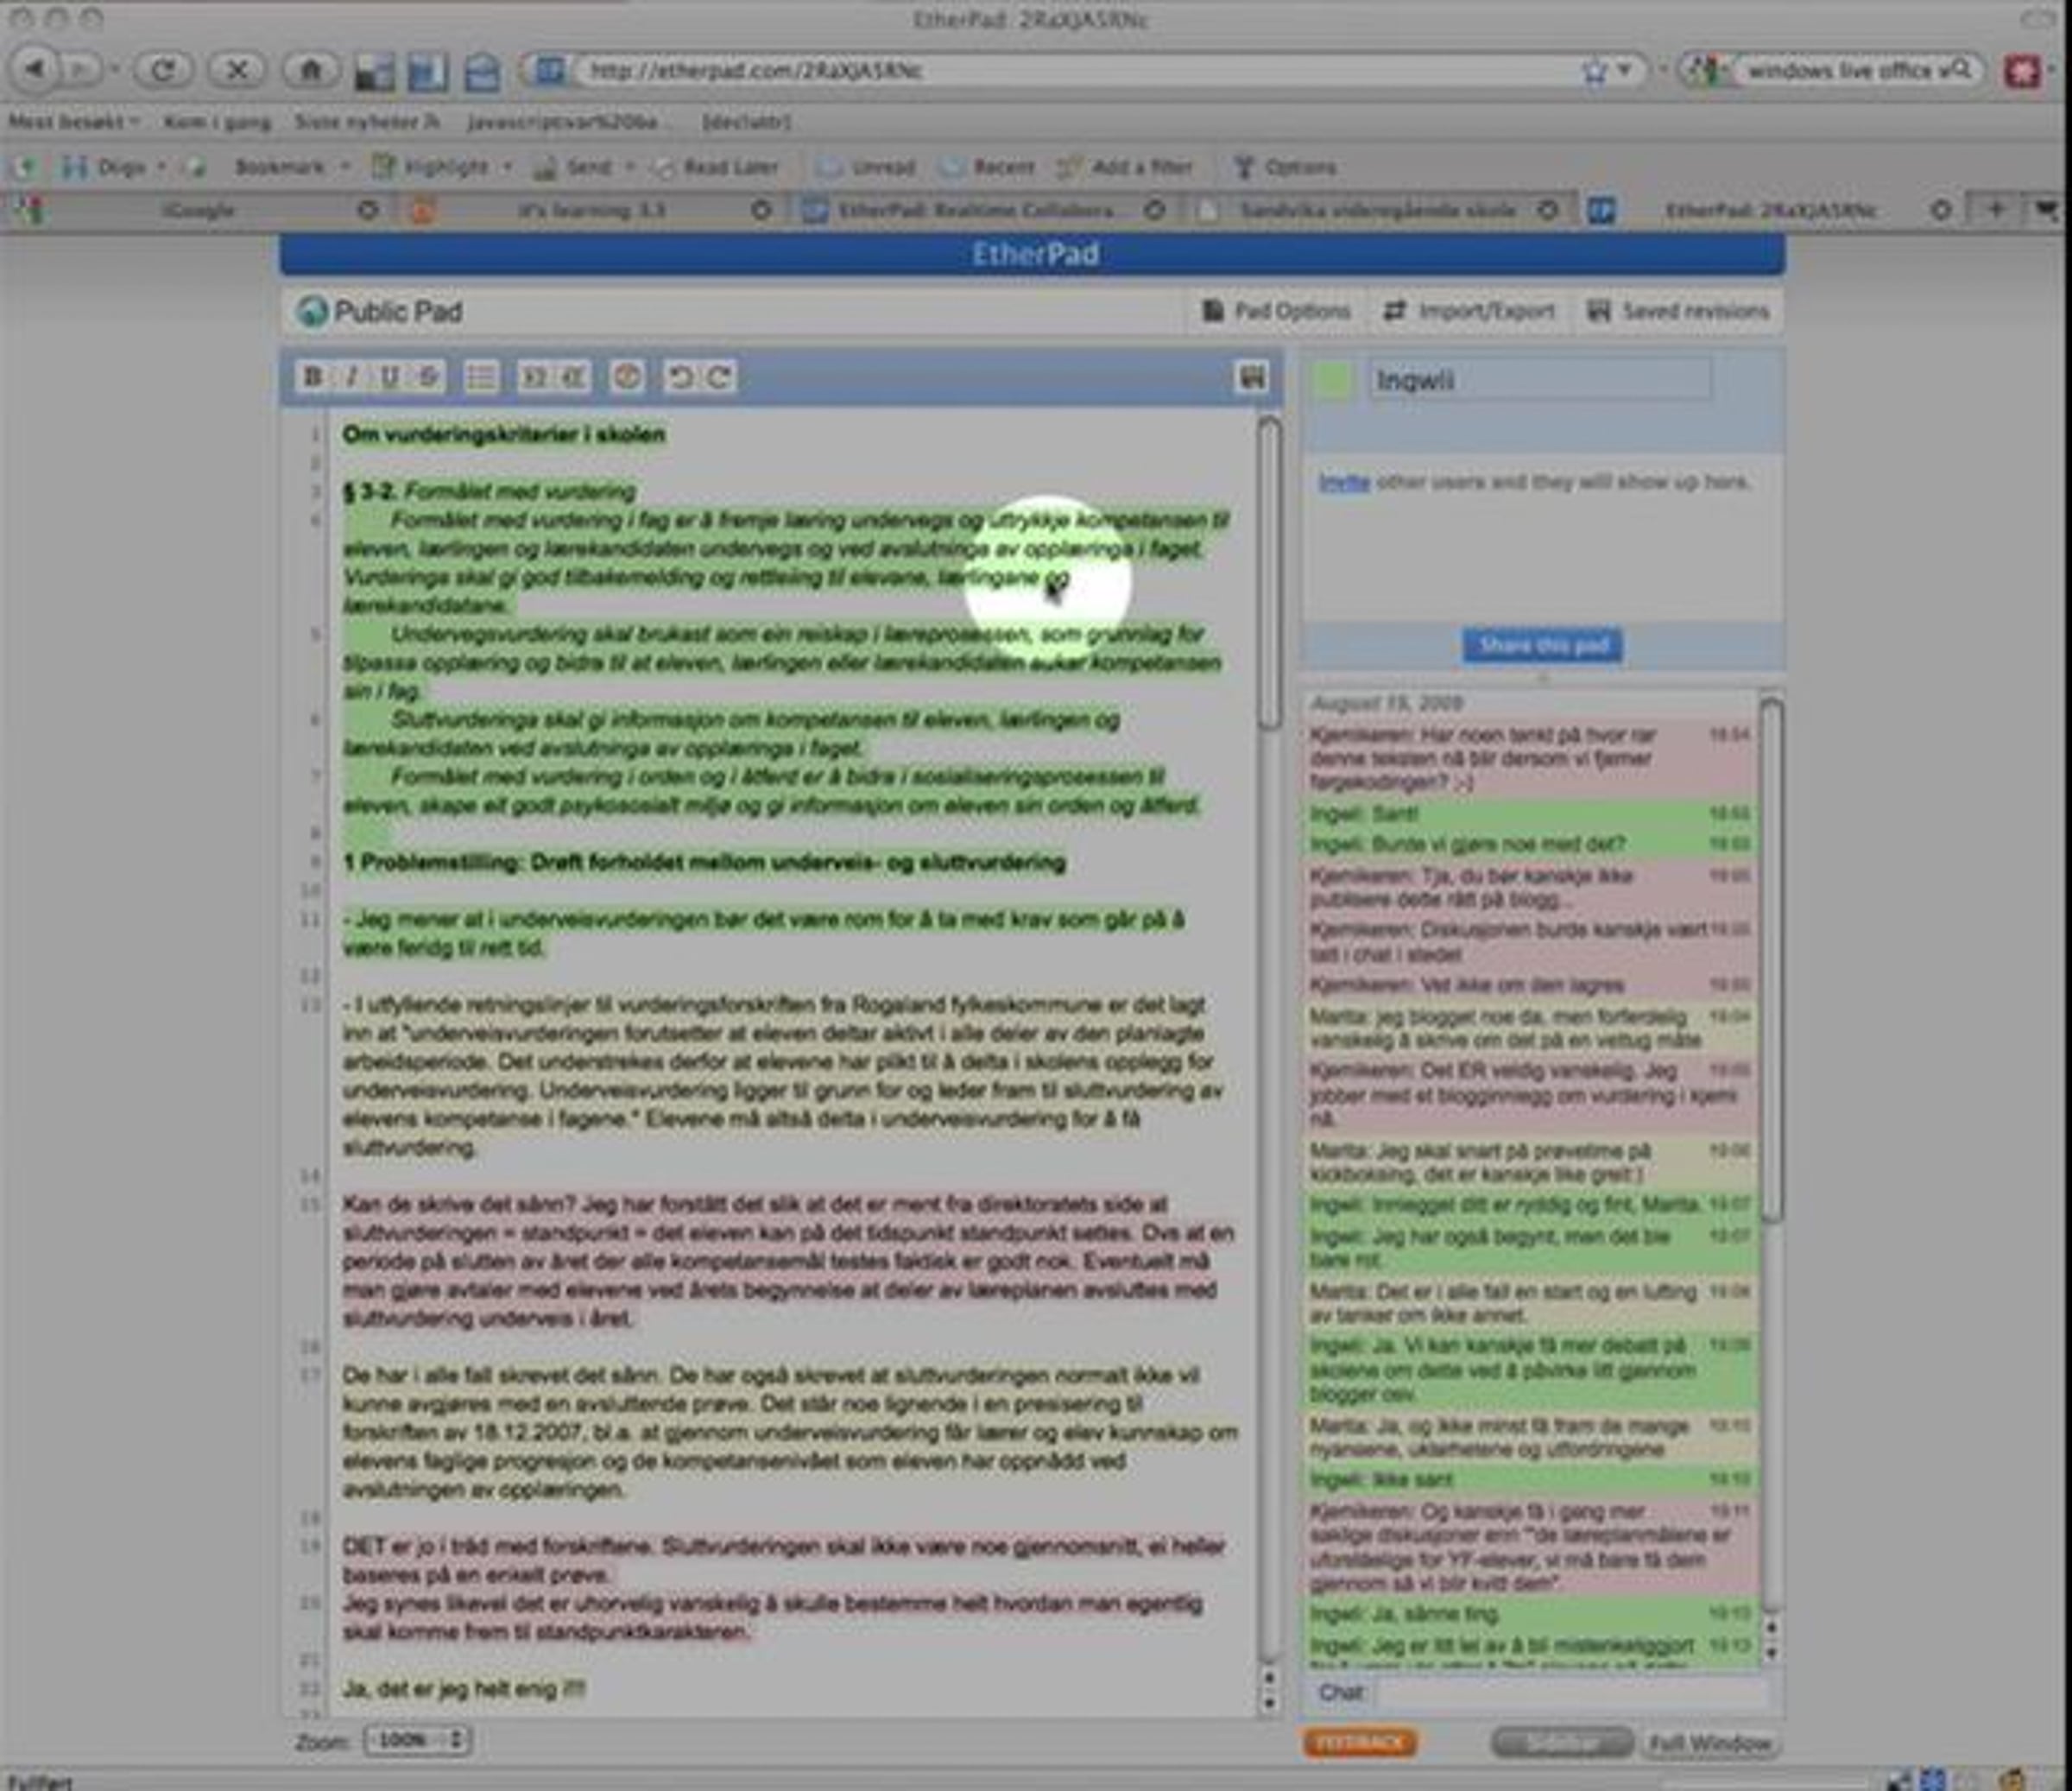Open the browser home page
Image resolution: width=2072 pixels, height=1791 pixels.
tap(310, 70)
